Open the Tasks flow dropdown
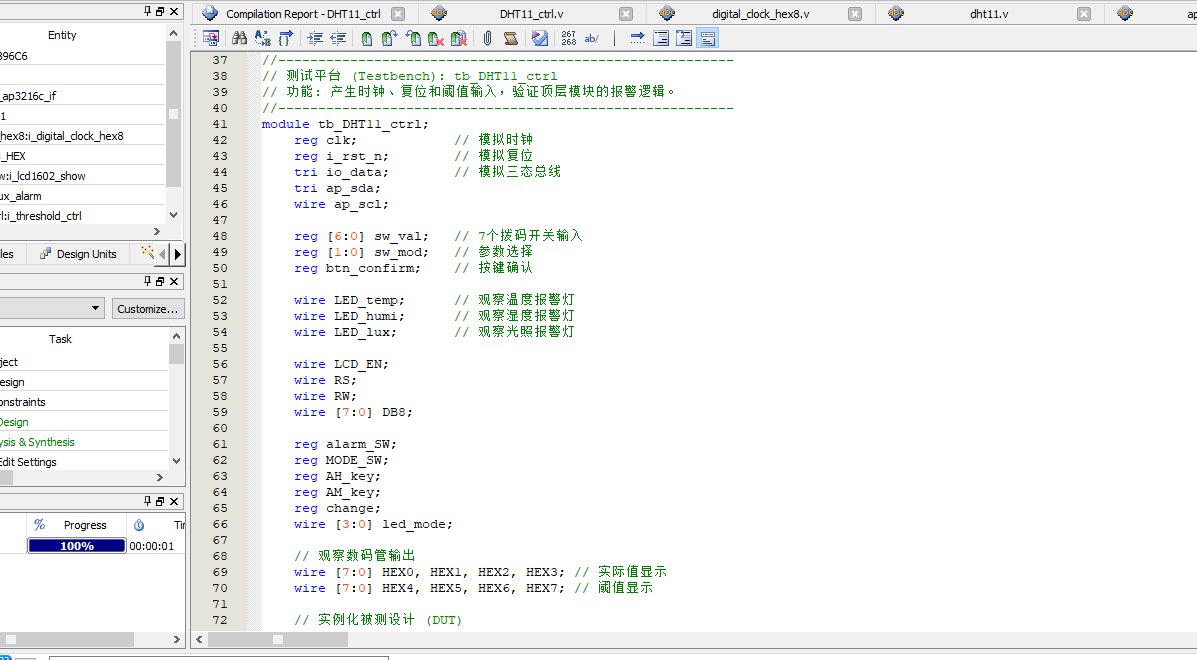This screenshot has height=660, width=1197. tap(51, 308)
